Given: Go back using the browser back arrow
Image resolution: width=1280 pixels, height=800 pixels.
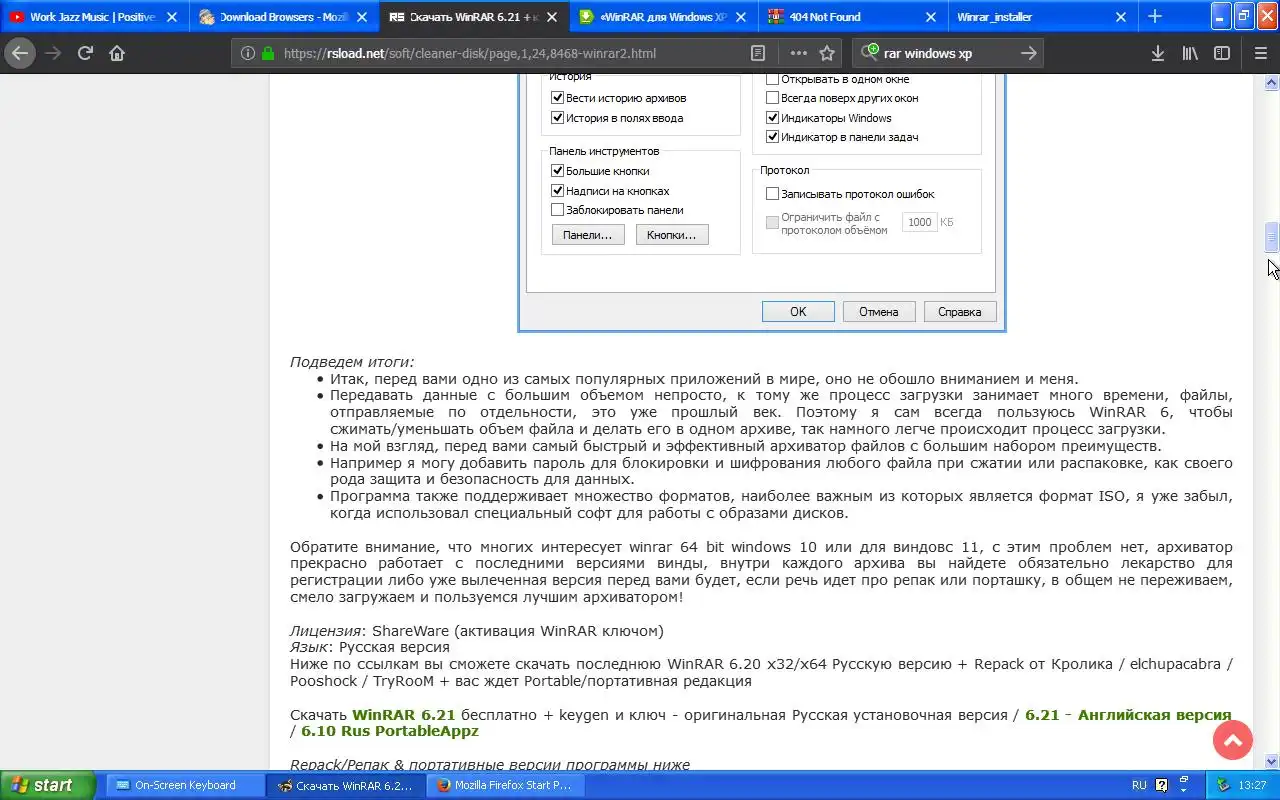Looking at the screenshot, I should point(19,53).
